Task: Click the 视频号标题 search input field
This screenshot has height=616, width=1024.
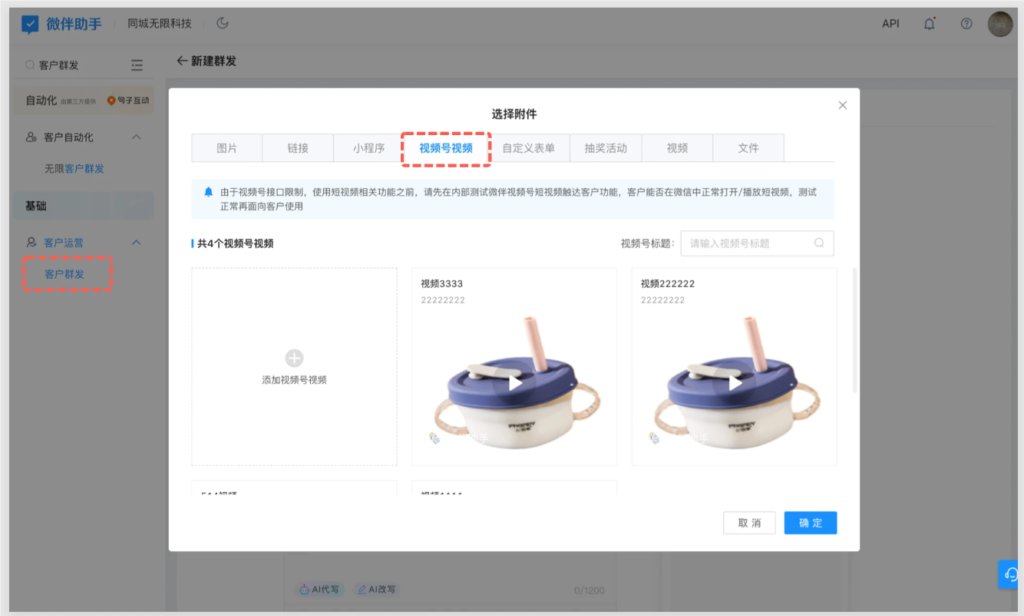Action: 748,243
